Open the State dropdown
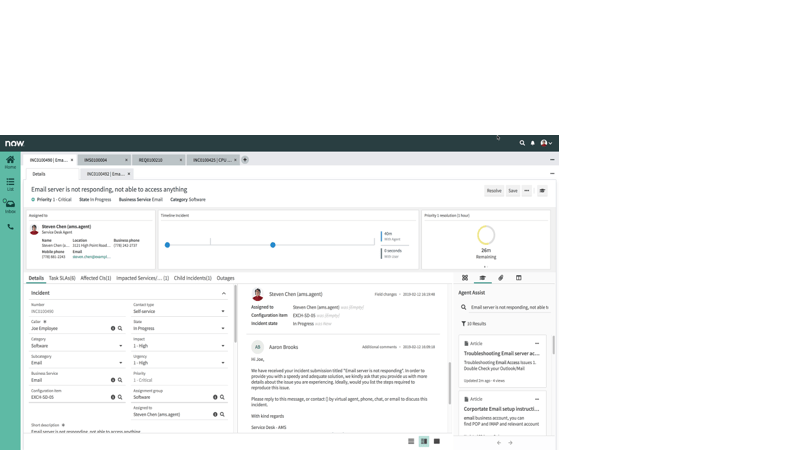800x450 pixels. pos(179,328)
